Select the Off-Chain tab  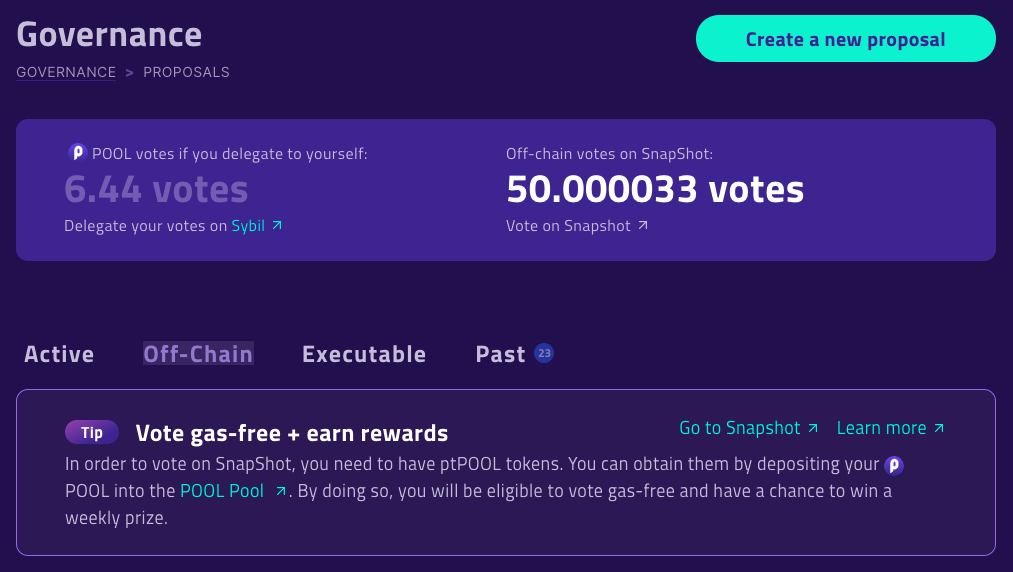click(198, 354)
